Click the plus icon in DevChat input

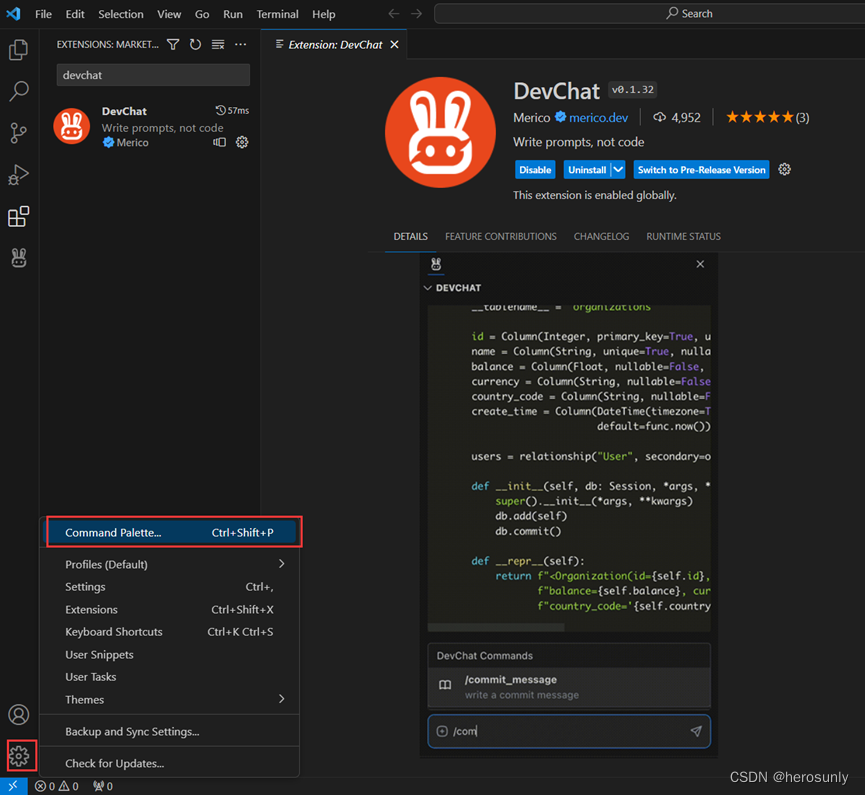click(442, 731)
